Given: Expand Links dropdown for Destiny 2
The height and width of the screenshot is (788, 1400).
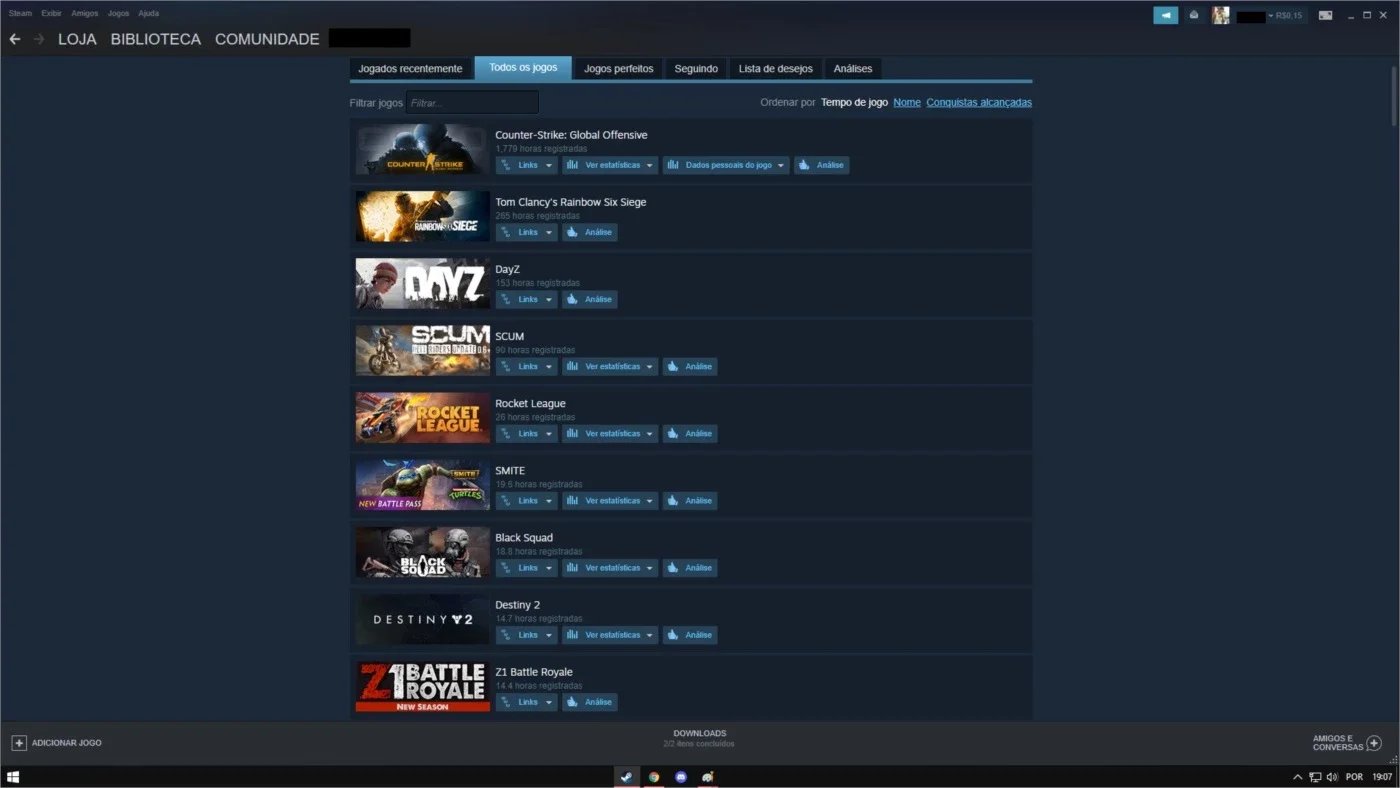Looking at the screenshot, I should click(527, 634).
